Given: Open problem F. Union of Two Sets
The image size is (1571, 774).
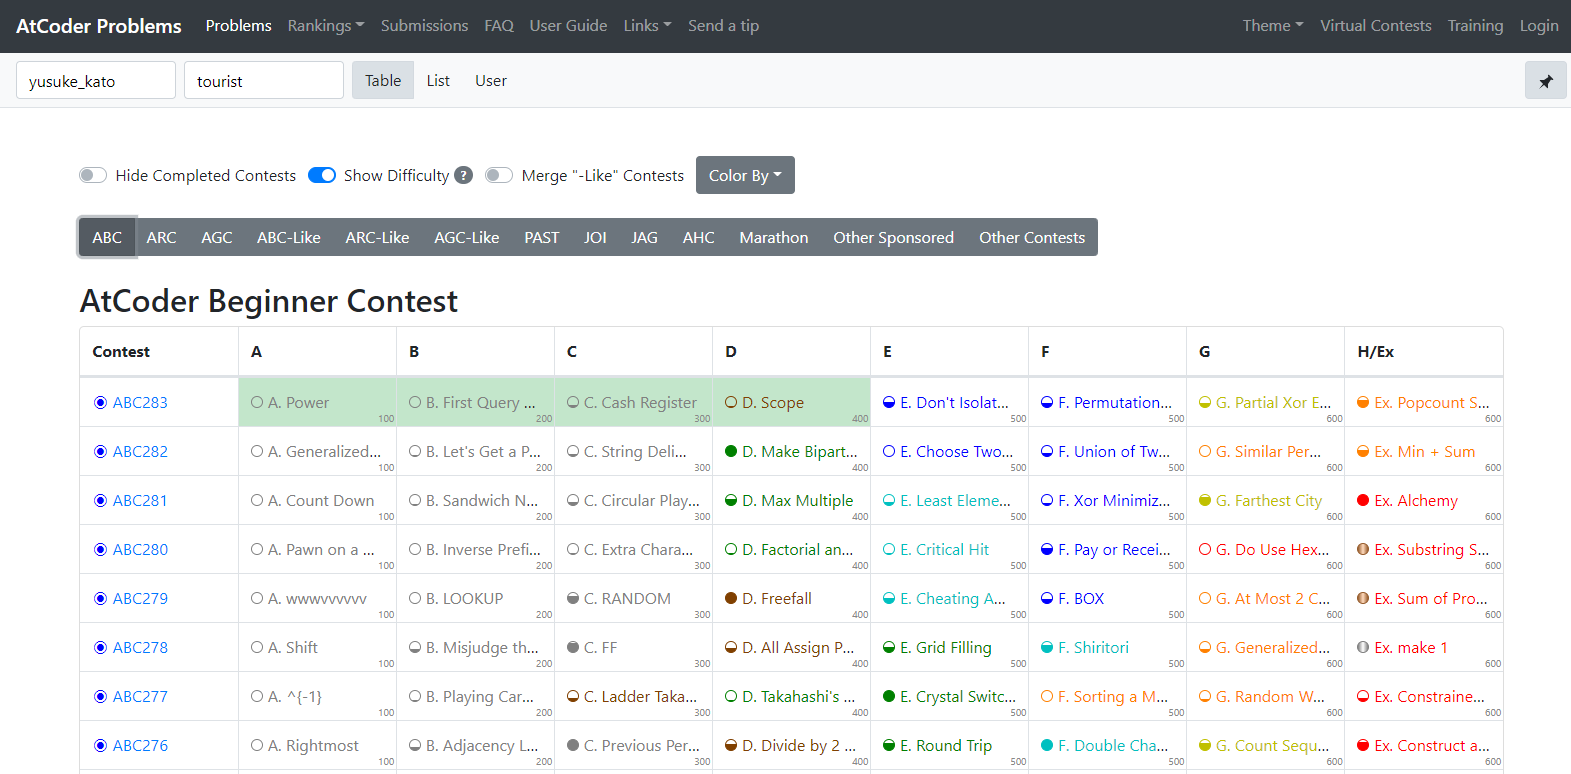Looking at the screenshot, I should (x=1114, y=451).
